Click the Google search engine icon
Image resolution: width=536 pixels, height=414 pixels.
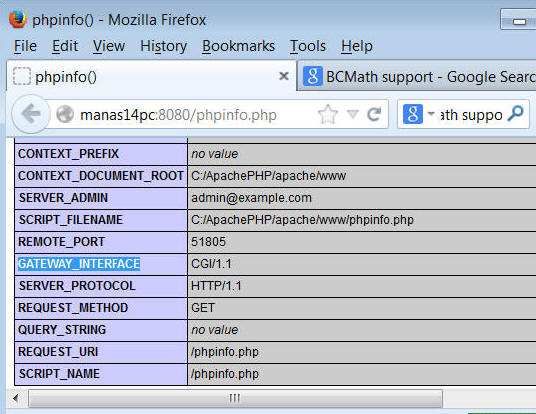[x=413, y=114]
